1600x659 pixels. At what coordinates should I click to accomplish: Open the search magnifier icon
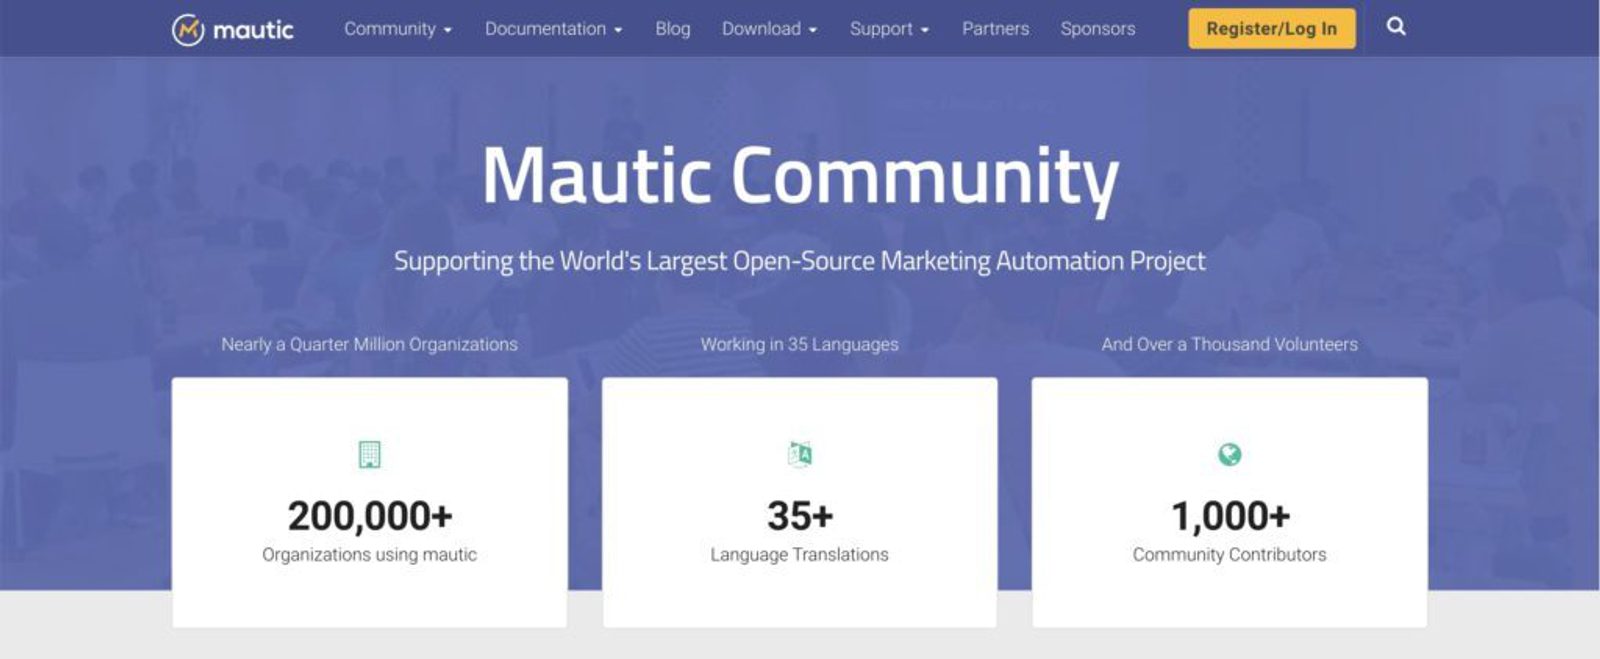coord(1396,27)
